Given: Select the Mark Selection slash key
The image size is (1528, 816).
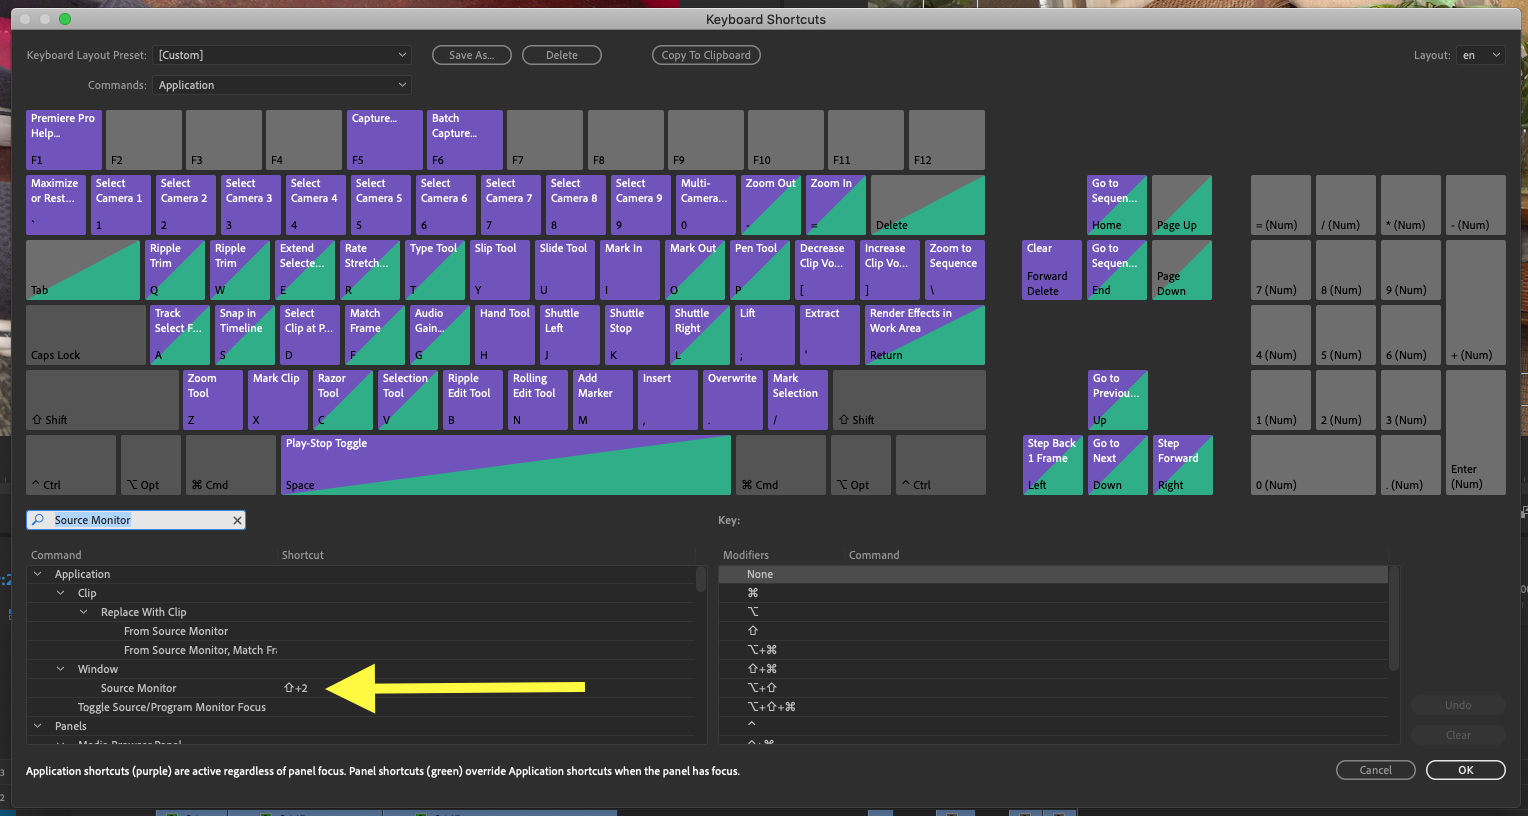Looking at the screenshot, I should (x=798, y=400).
